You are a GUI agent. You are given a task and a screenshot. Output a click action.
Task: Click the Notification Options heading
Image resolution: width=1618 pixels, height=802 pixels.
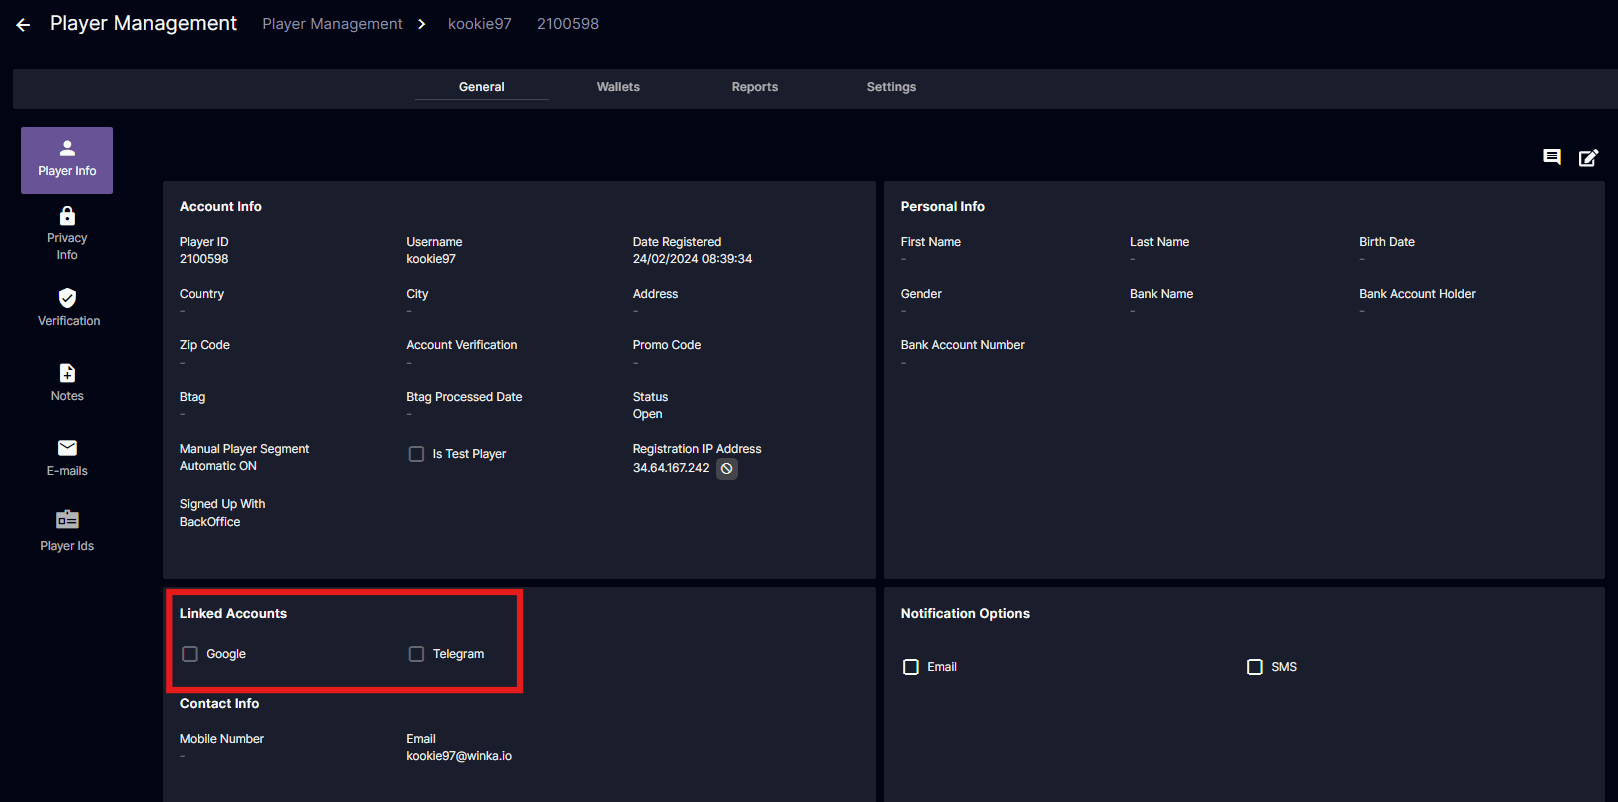pos(965,614)
